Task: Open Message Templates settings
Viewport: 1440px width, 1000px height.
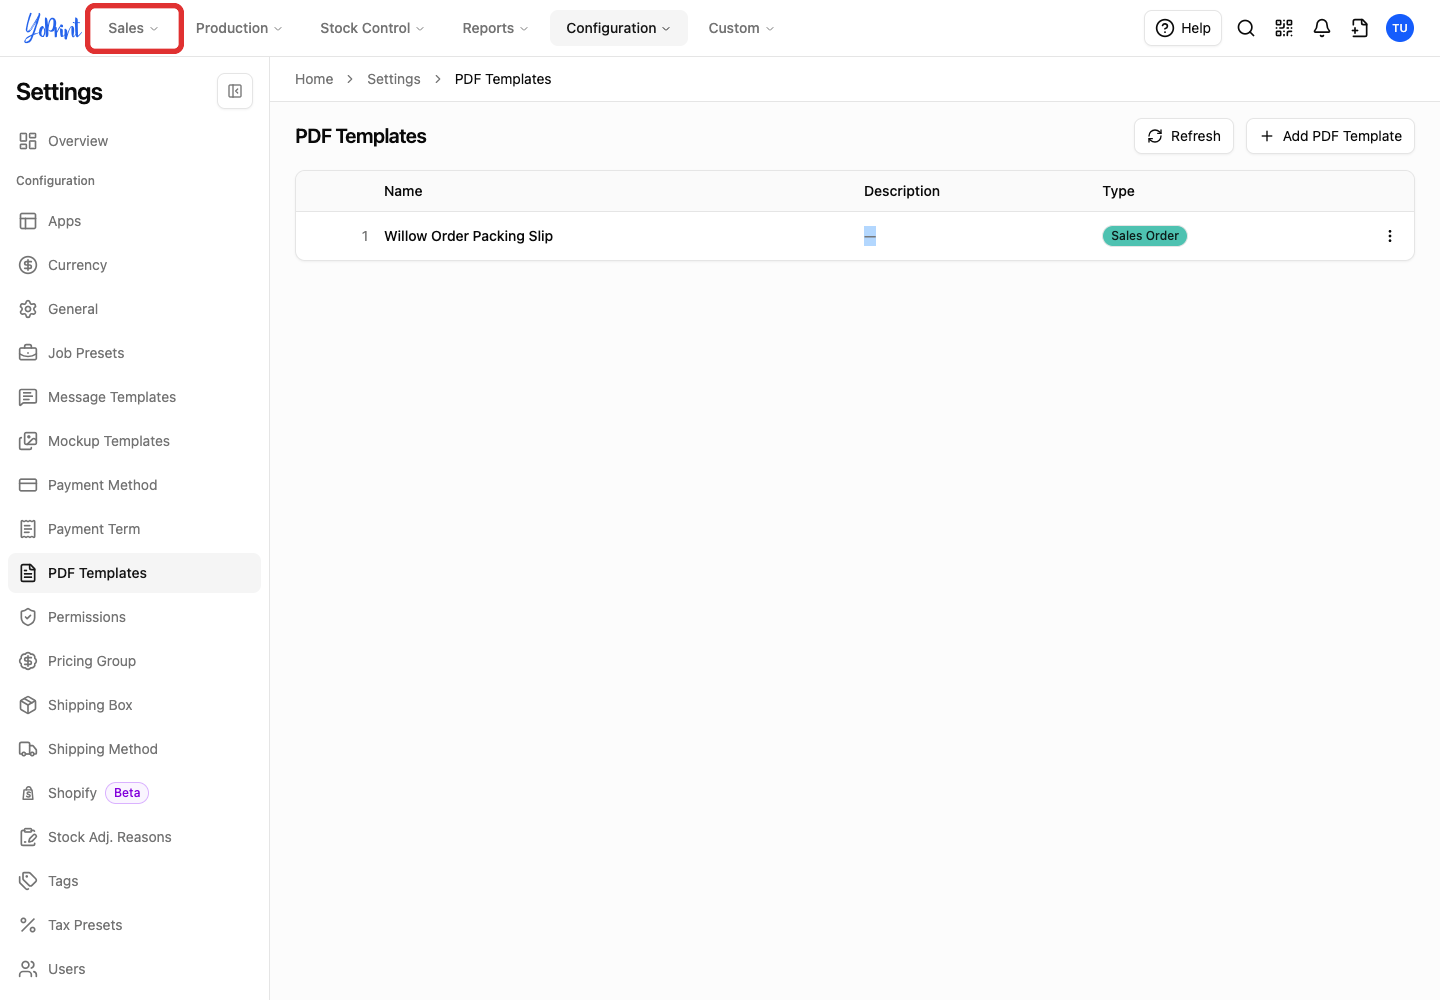Action: (x=134, y=397)
